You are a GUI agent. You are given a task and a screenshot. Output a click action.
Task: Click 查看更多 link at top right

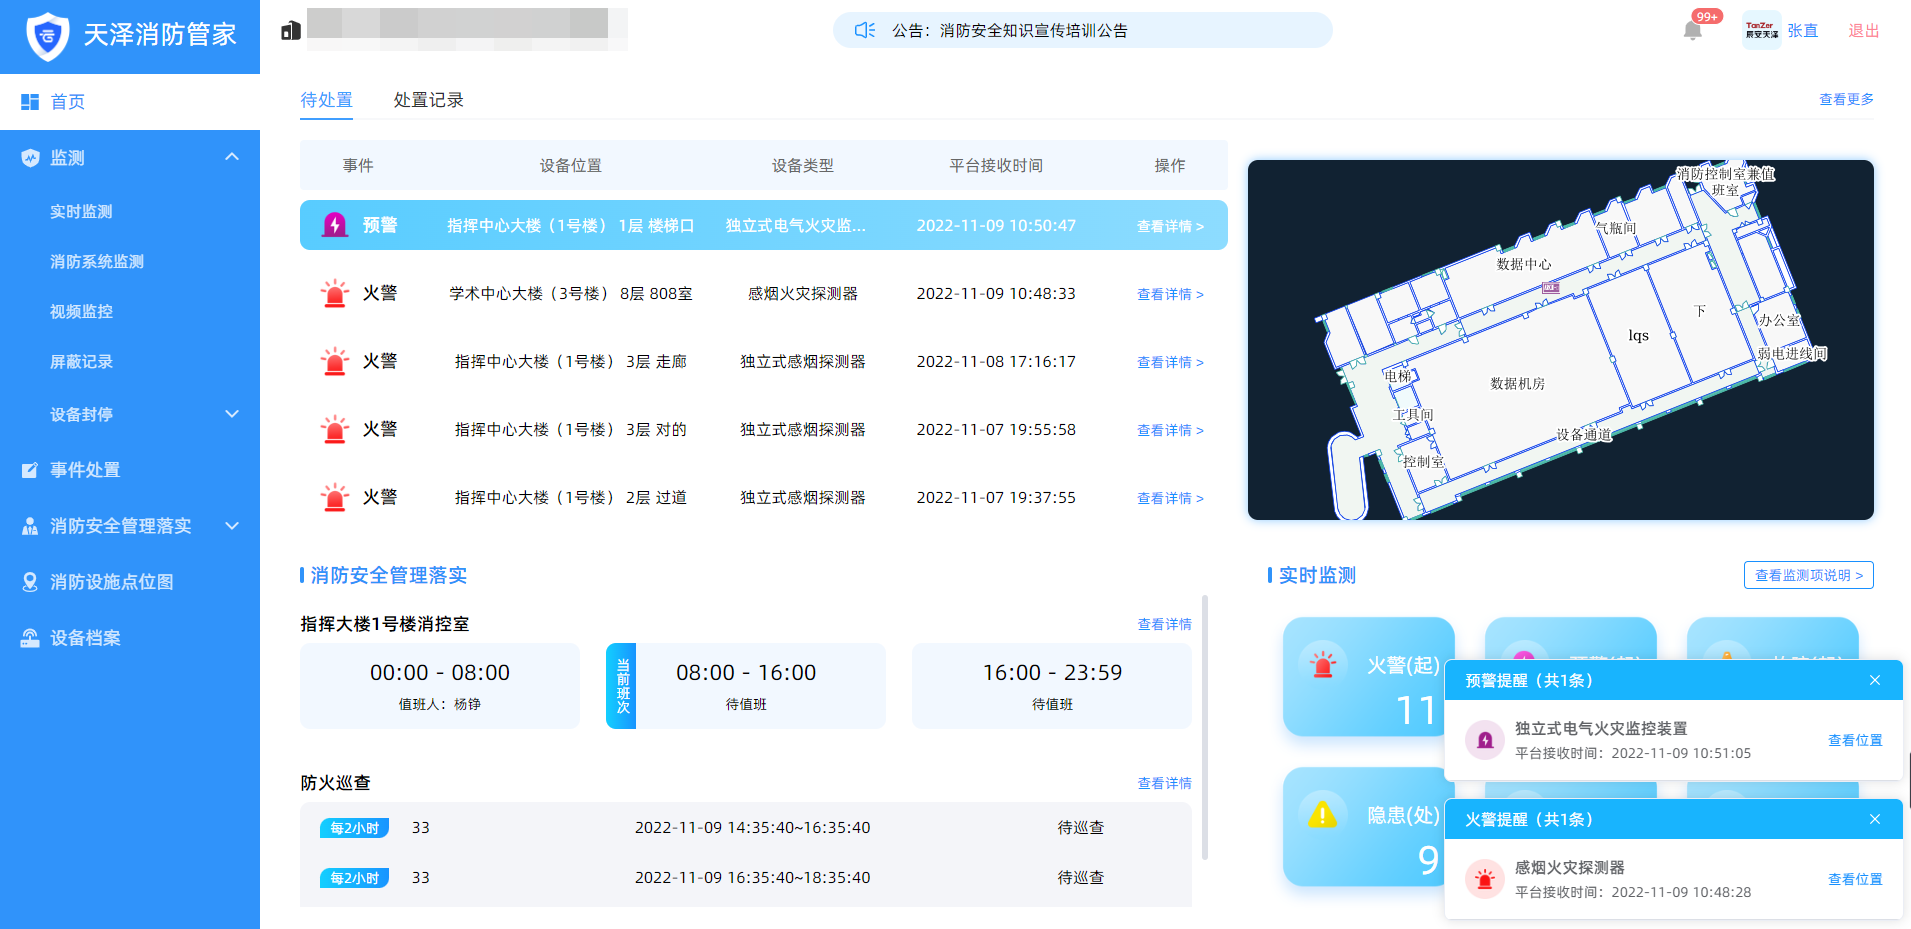(1845, 99)
